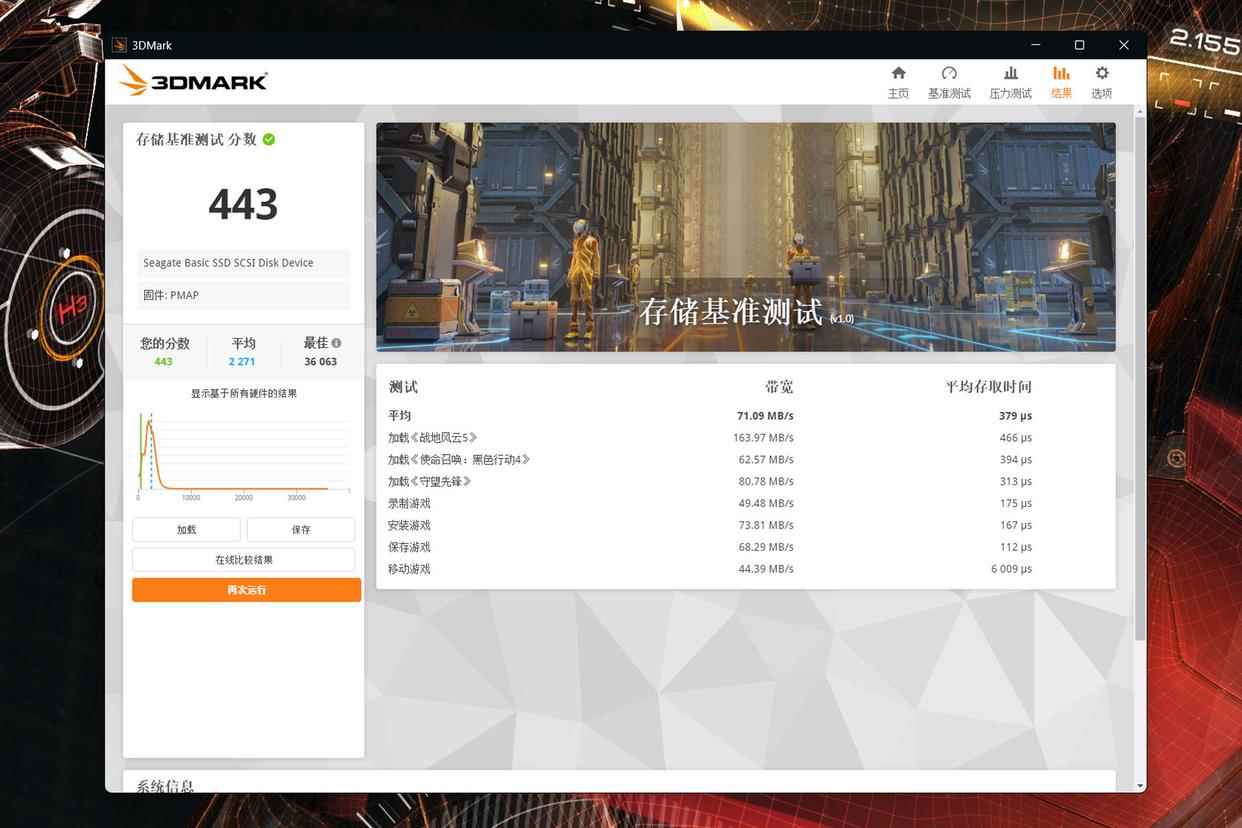This screenshot has width=1242, height=828.
Task: Click the 安装游戏 test row label
Action: click(x=409, y=525)
